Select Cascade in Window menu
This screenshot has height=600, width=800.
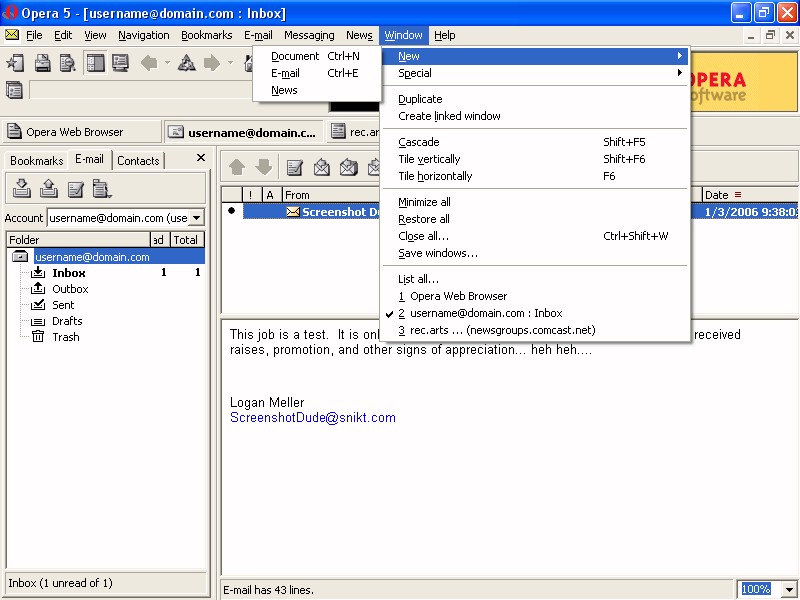[536, 142]
